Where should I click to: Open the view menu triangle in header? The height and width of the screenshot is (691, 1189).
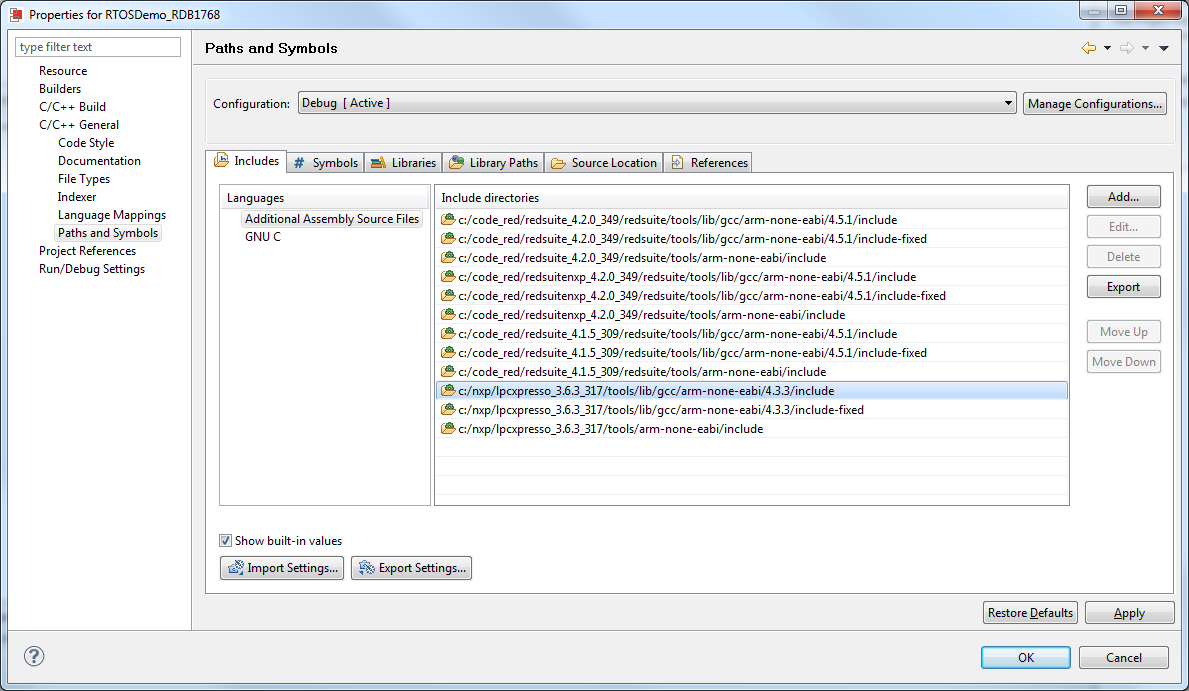click(1164, 48)
